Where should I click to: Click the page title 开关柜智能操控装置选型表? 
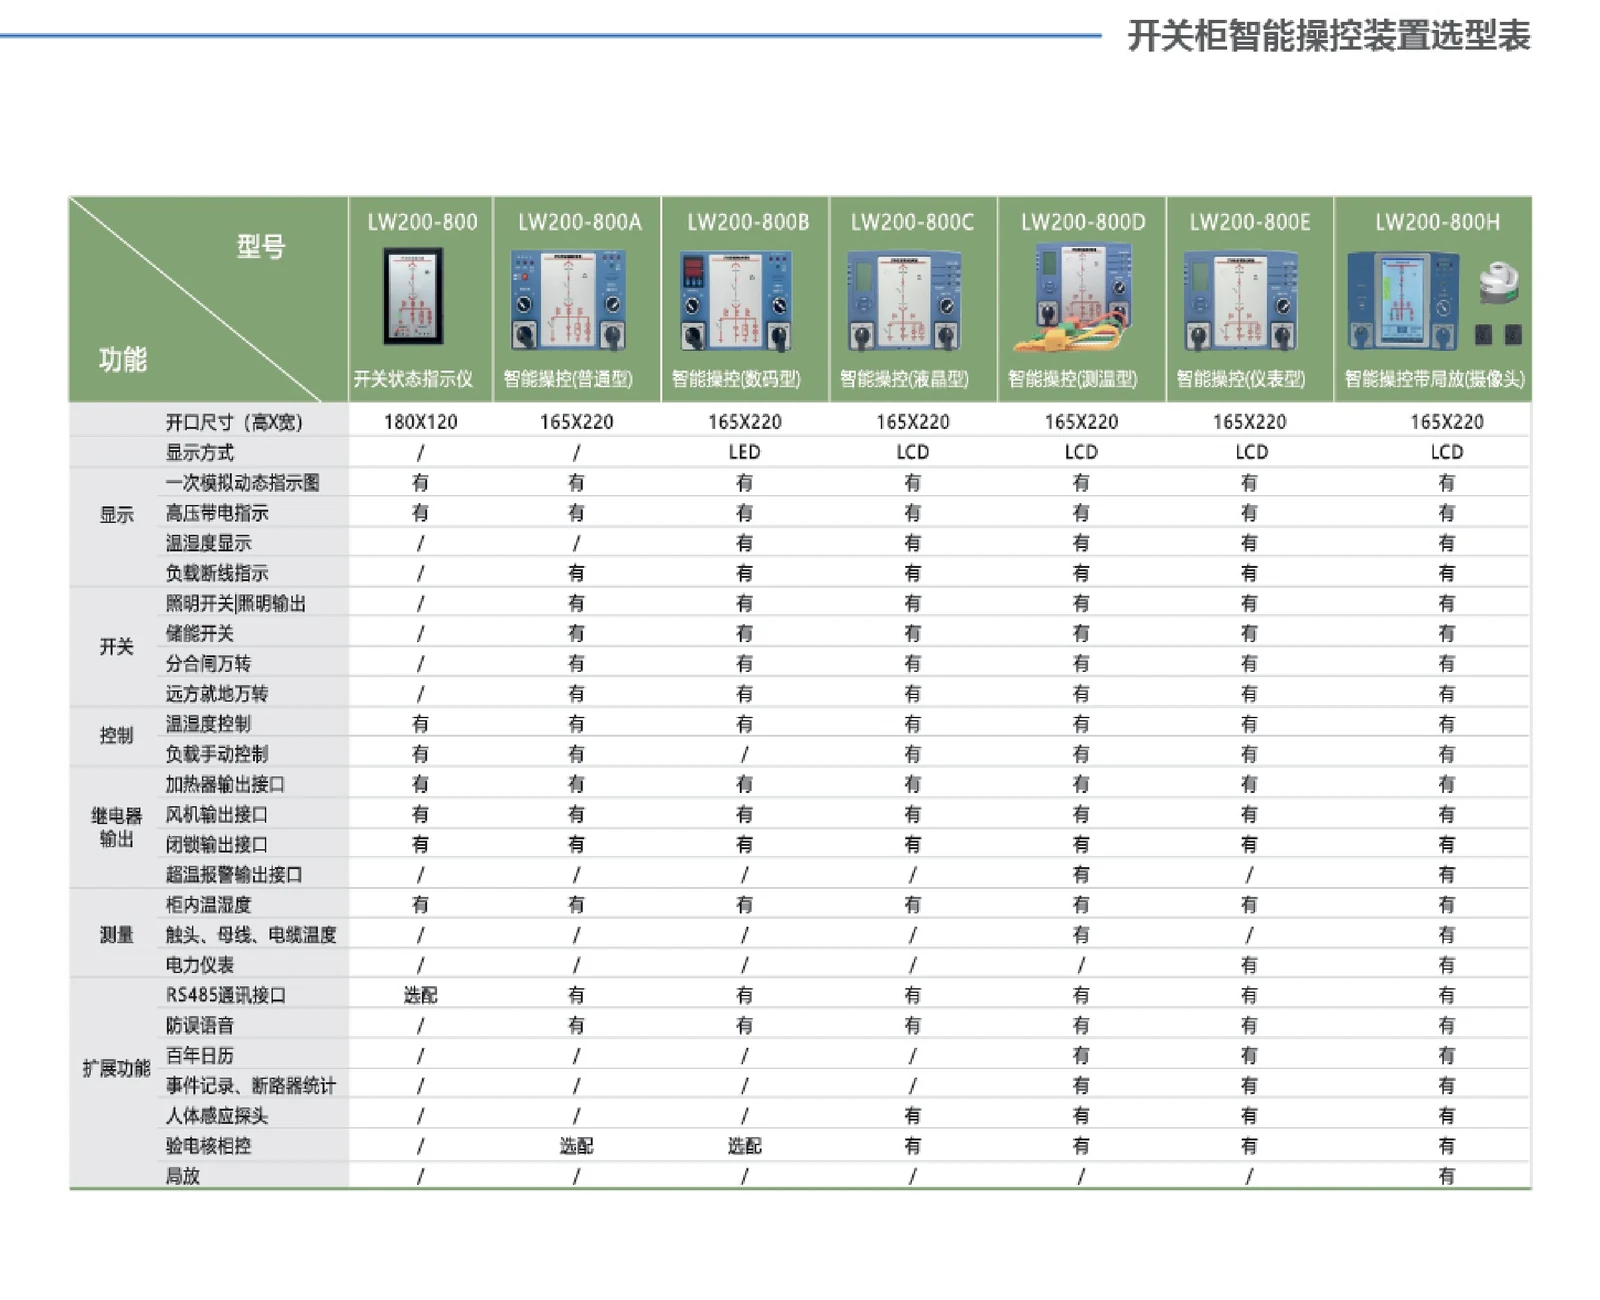pos(1329,36)
